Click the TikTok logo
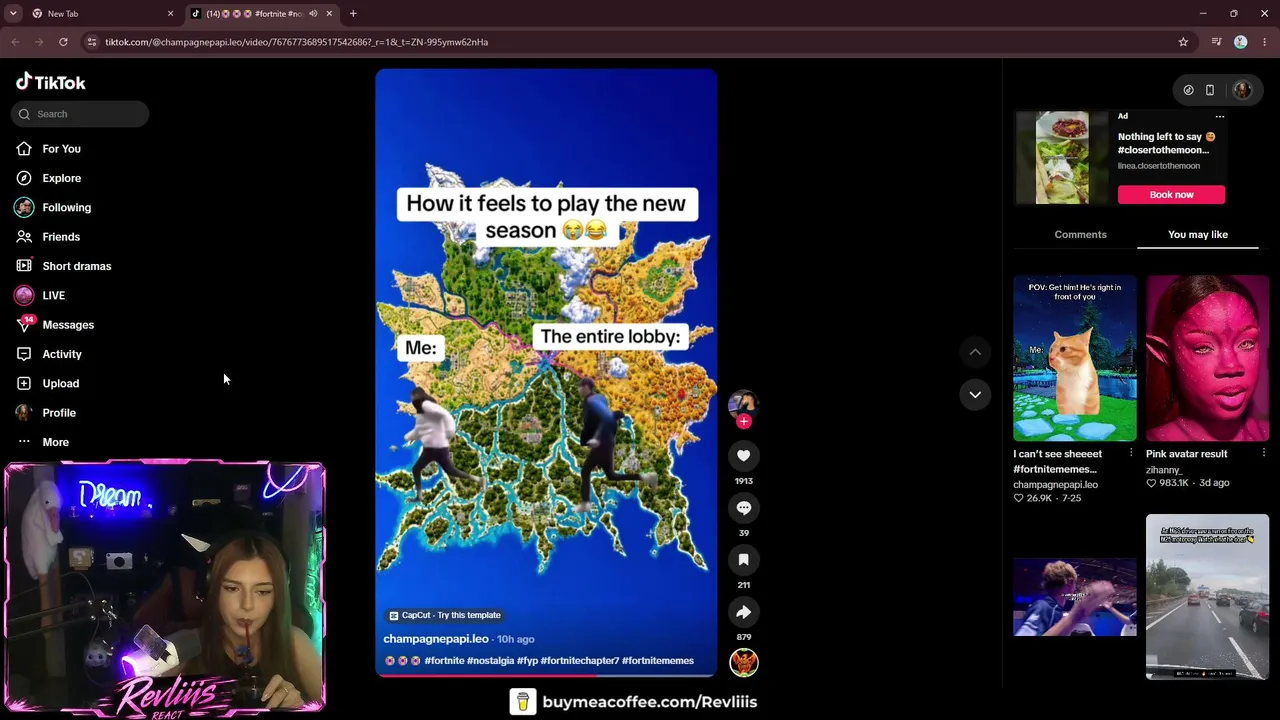Image resolution: width=1280 pixels, height=720 pixels. [51, 82]
